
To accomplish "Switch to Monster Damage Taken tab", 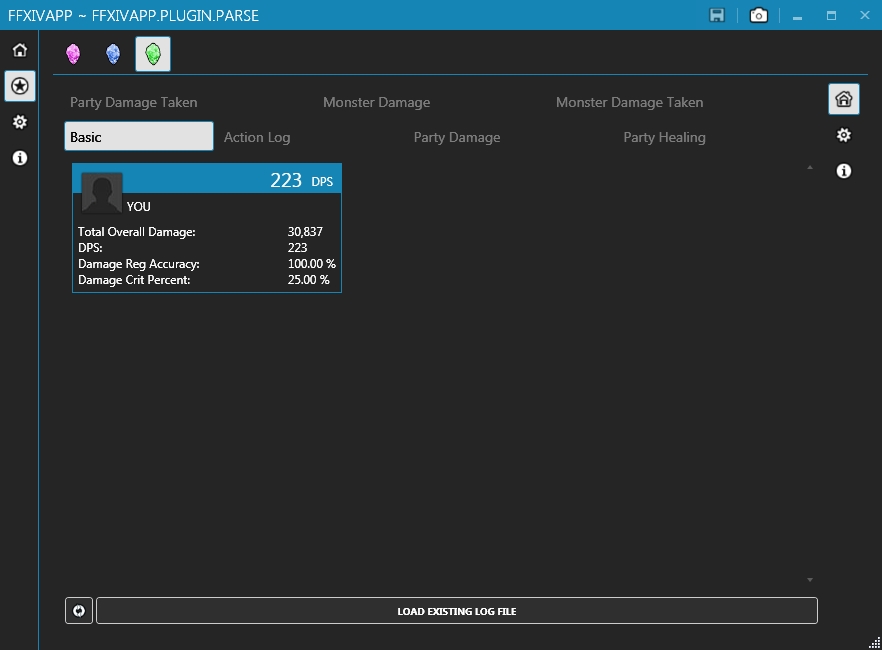I will click(629, 102).
